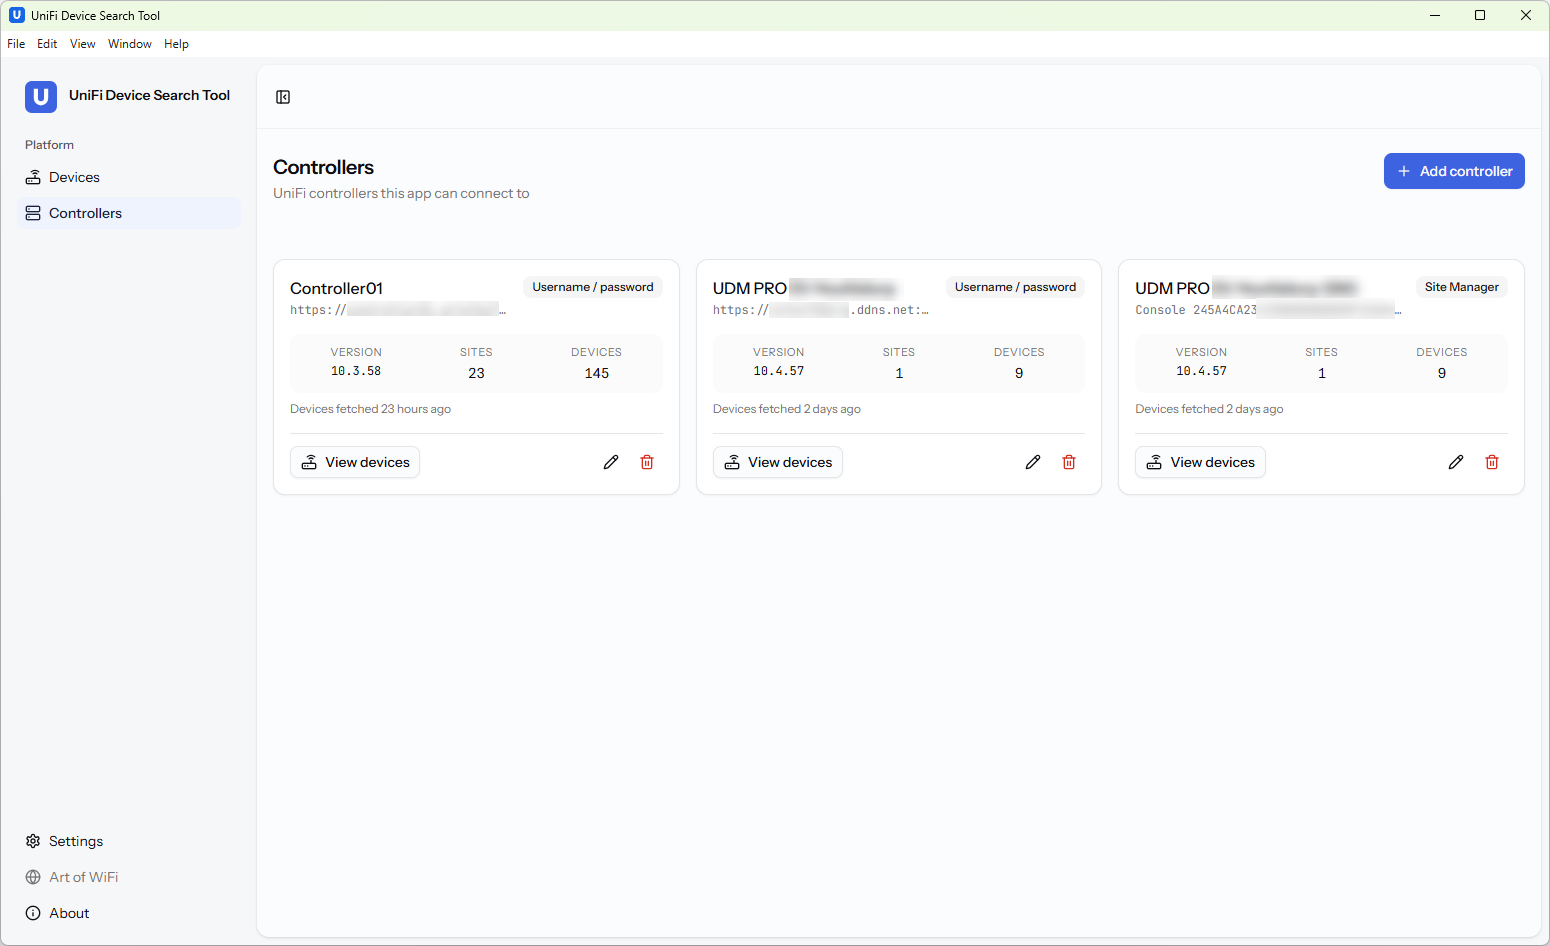Select Controllers in the sidebar

[x=128, y=213]
